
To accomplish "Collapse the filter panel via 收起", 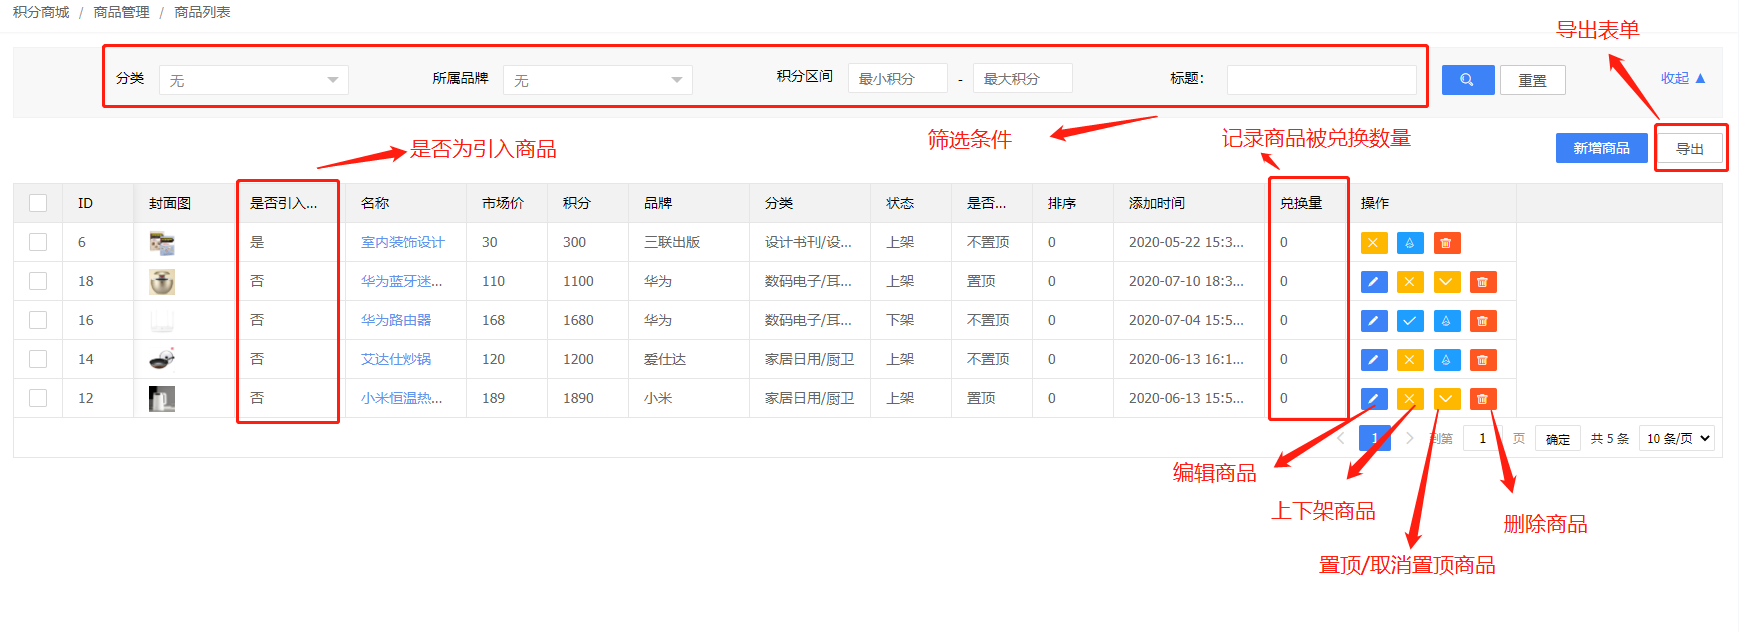I will (1682, 78).
